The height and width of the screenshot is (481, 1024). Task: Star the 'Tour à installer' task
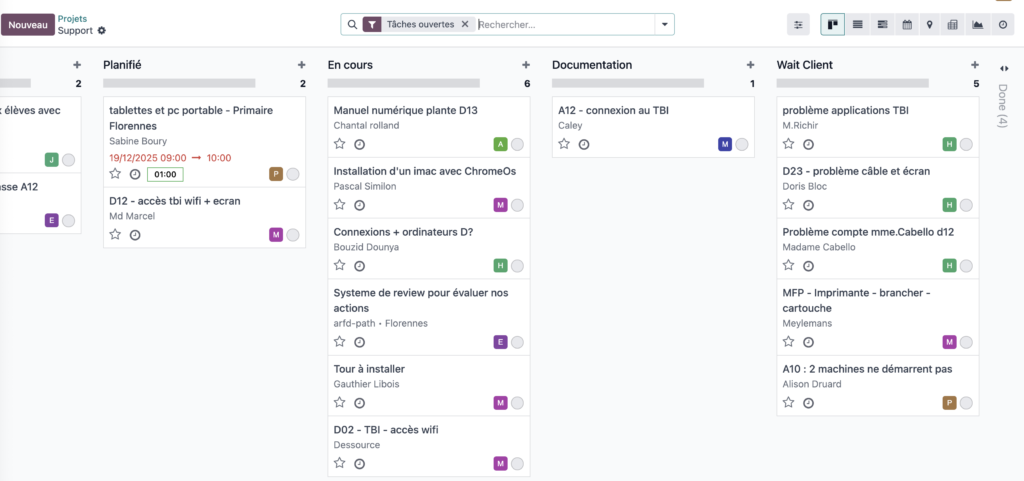(340, 402)
